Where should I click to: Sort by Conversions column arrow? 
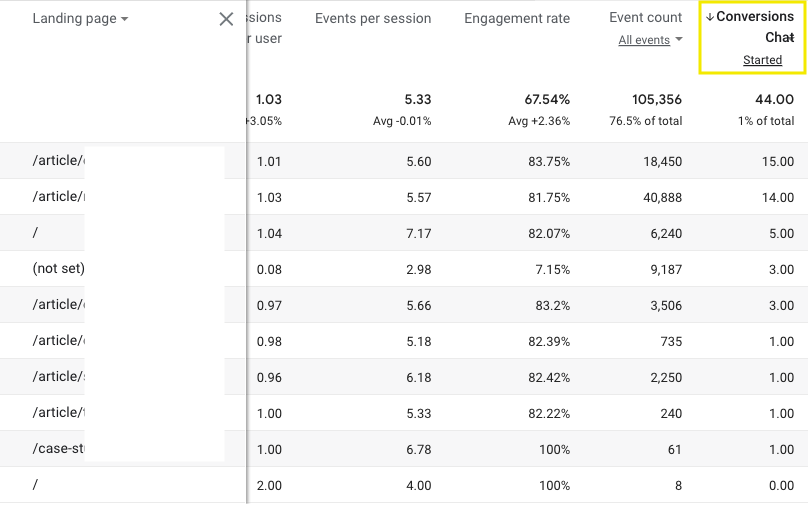(x=710, y=17)
